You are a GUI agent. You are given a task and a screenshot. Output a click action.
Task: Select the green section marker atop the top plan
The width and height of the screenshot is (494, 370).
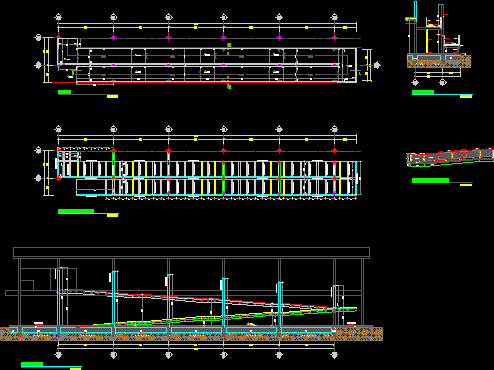point(229,45)
